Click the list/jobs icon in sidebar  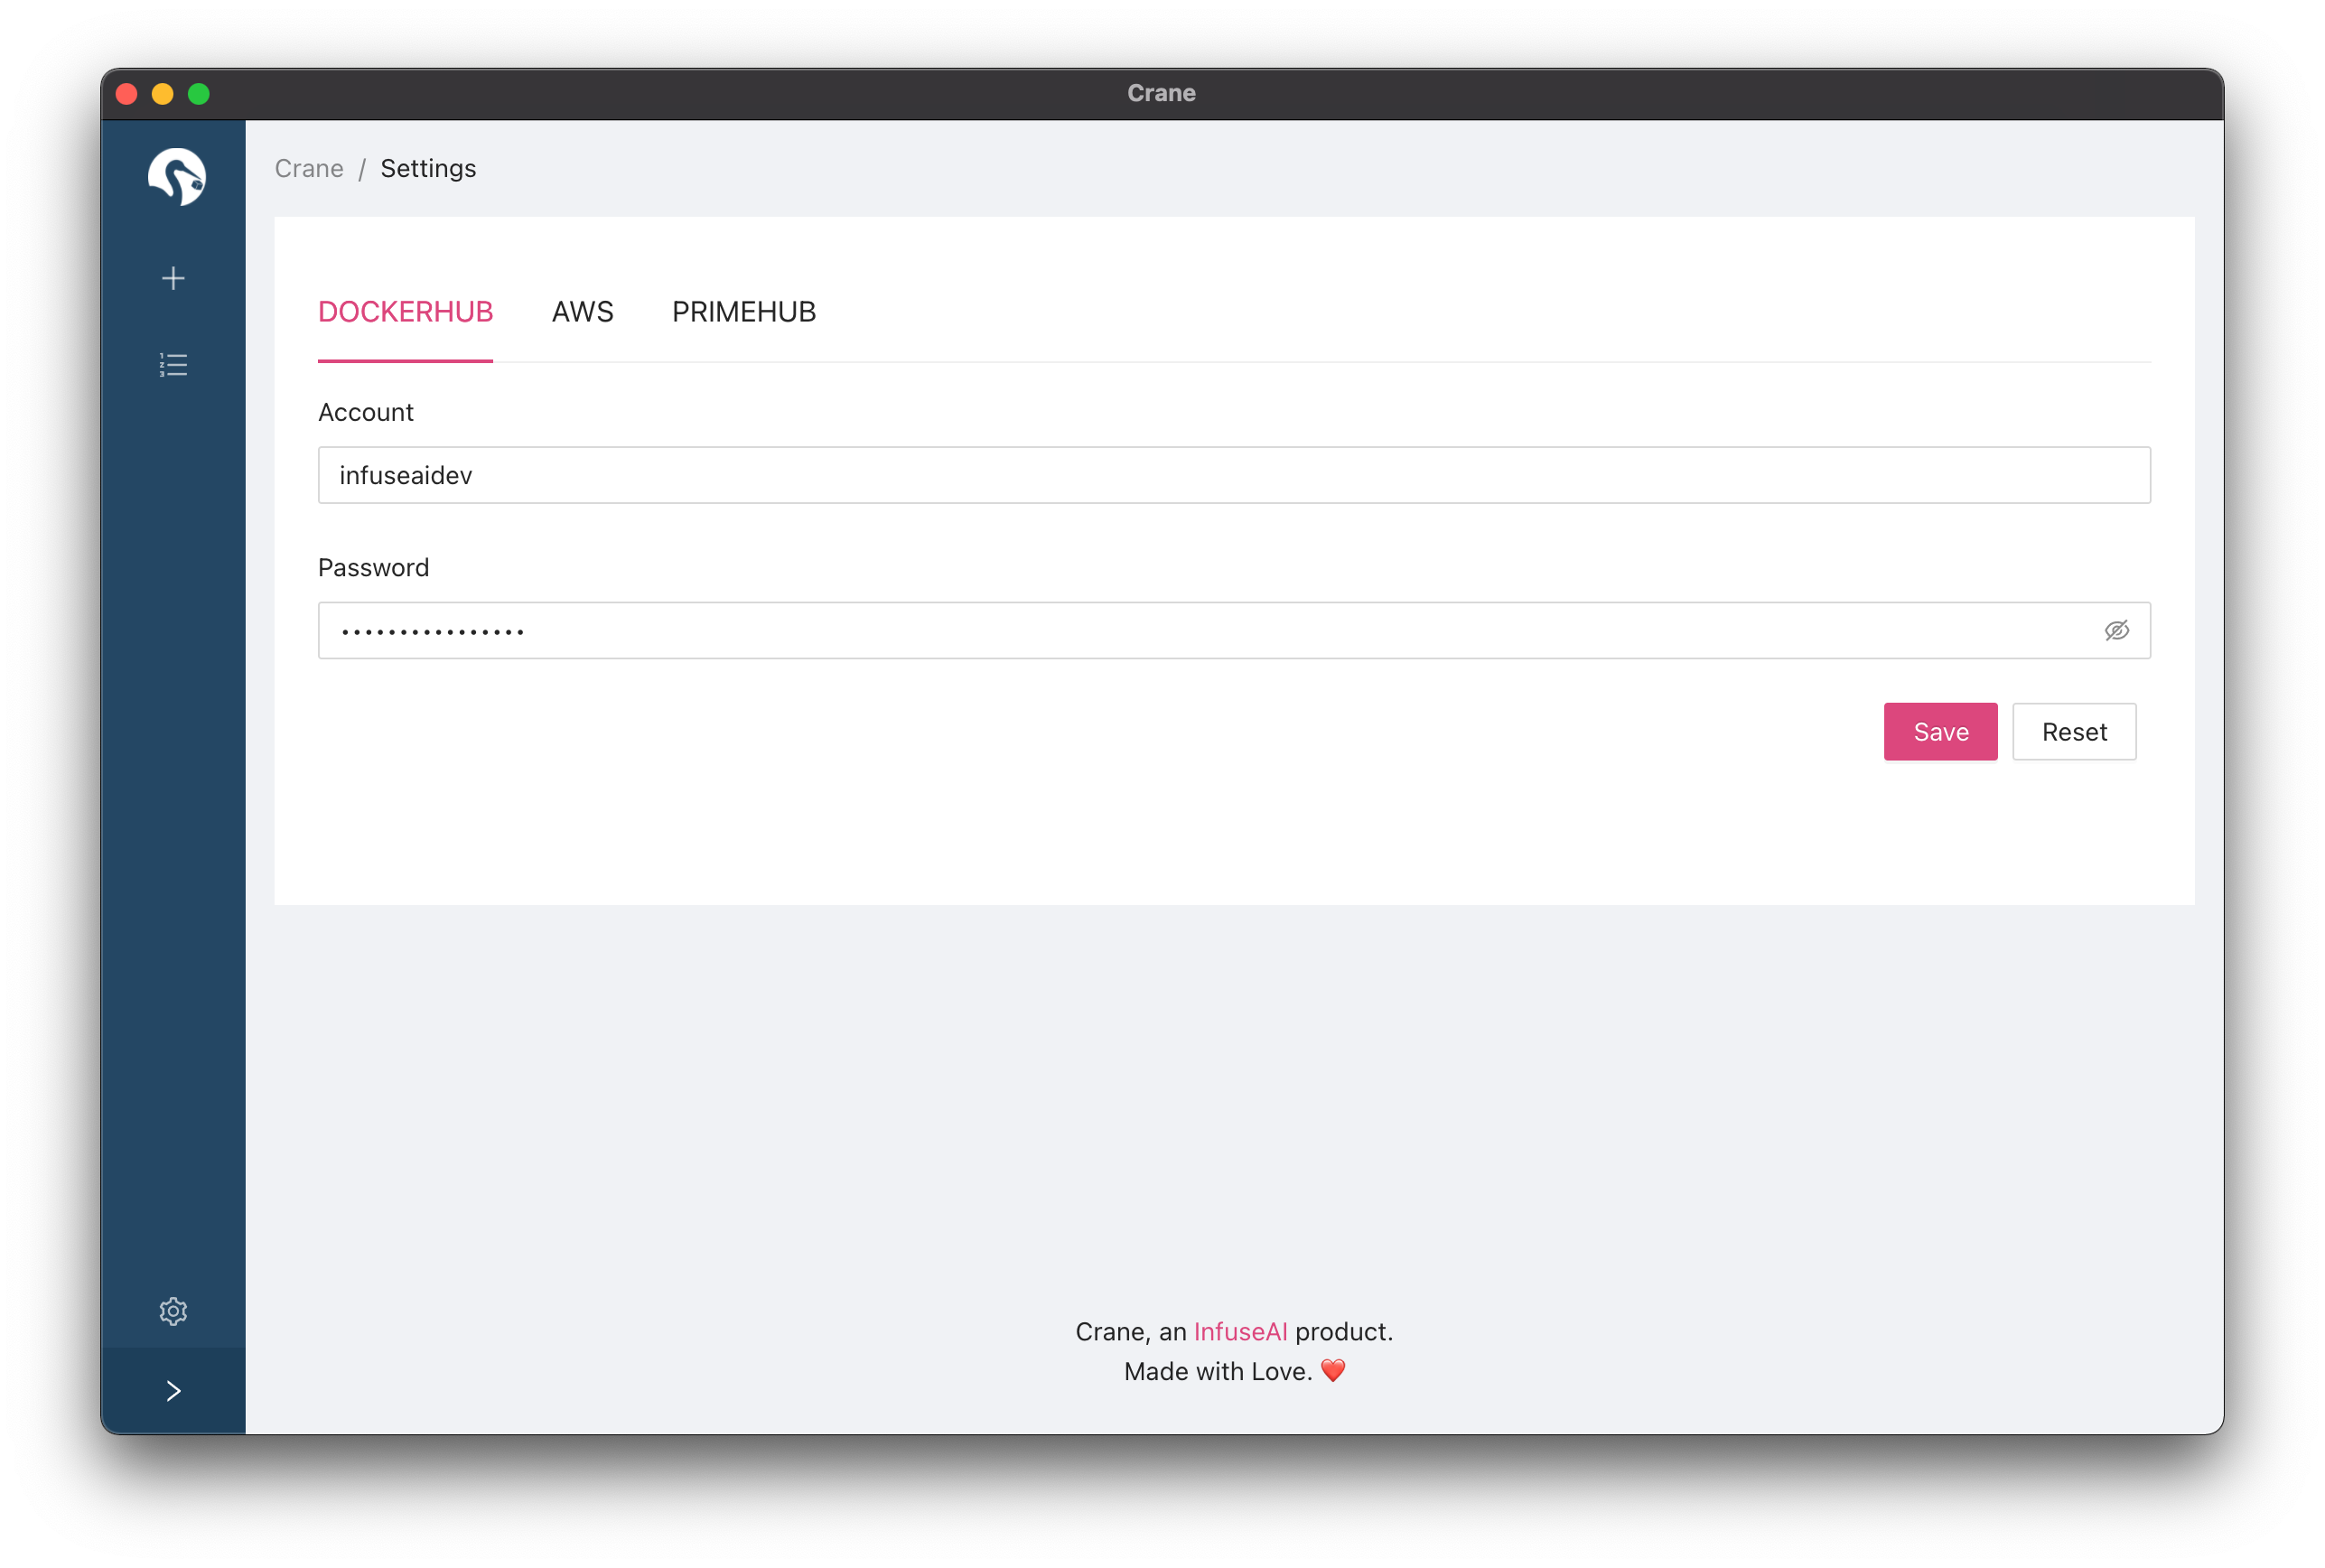click(173, 364)
